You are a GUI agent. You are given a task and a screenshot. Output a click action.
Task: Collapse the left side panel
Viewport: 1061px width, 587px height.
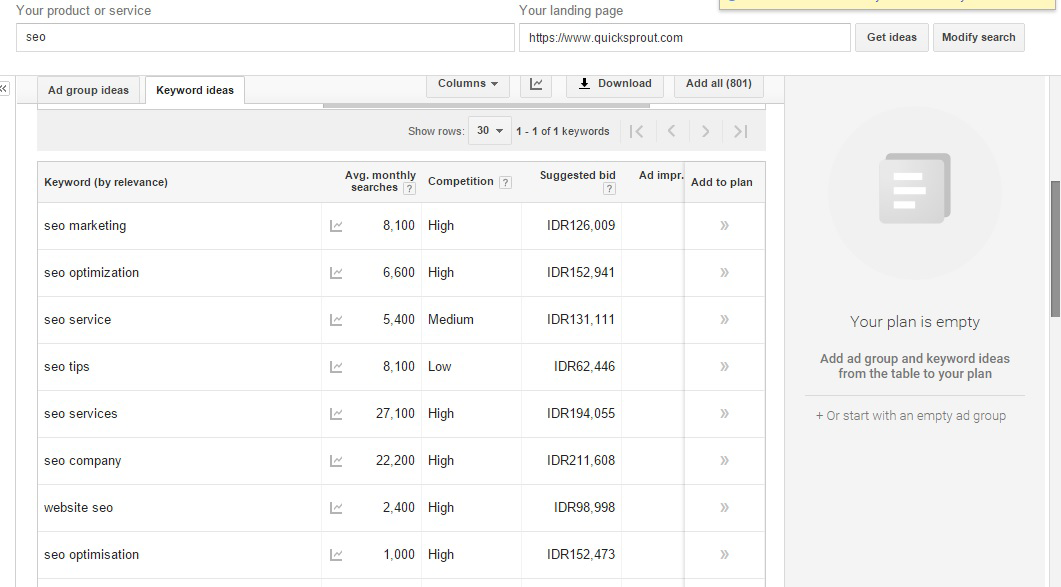pyautogui.click(x=4, y=89)
